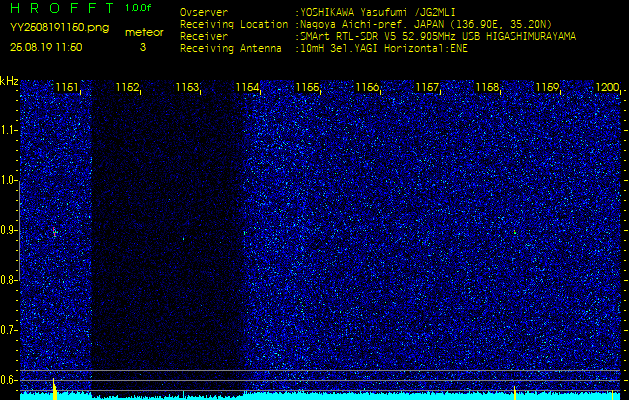Viewport: 629px width, 400px height.
Task: Click the red meteor echo near 1151
Action: pos(54,231)
